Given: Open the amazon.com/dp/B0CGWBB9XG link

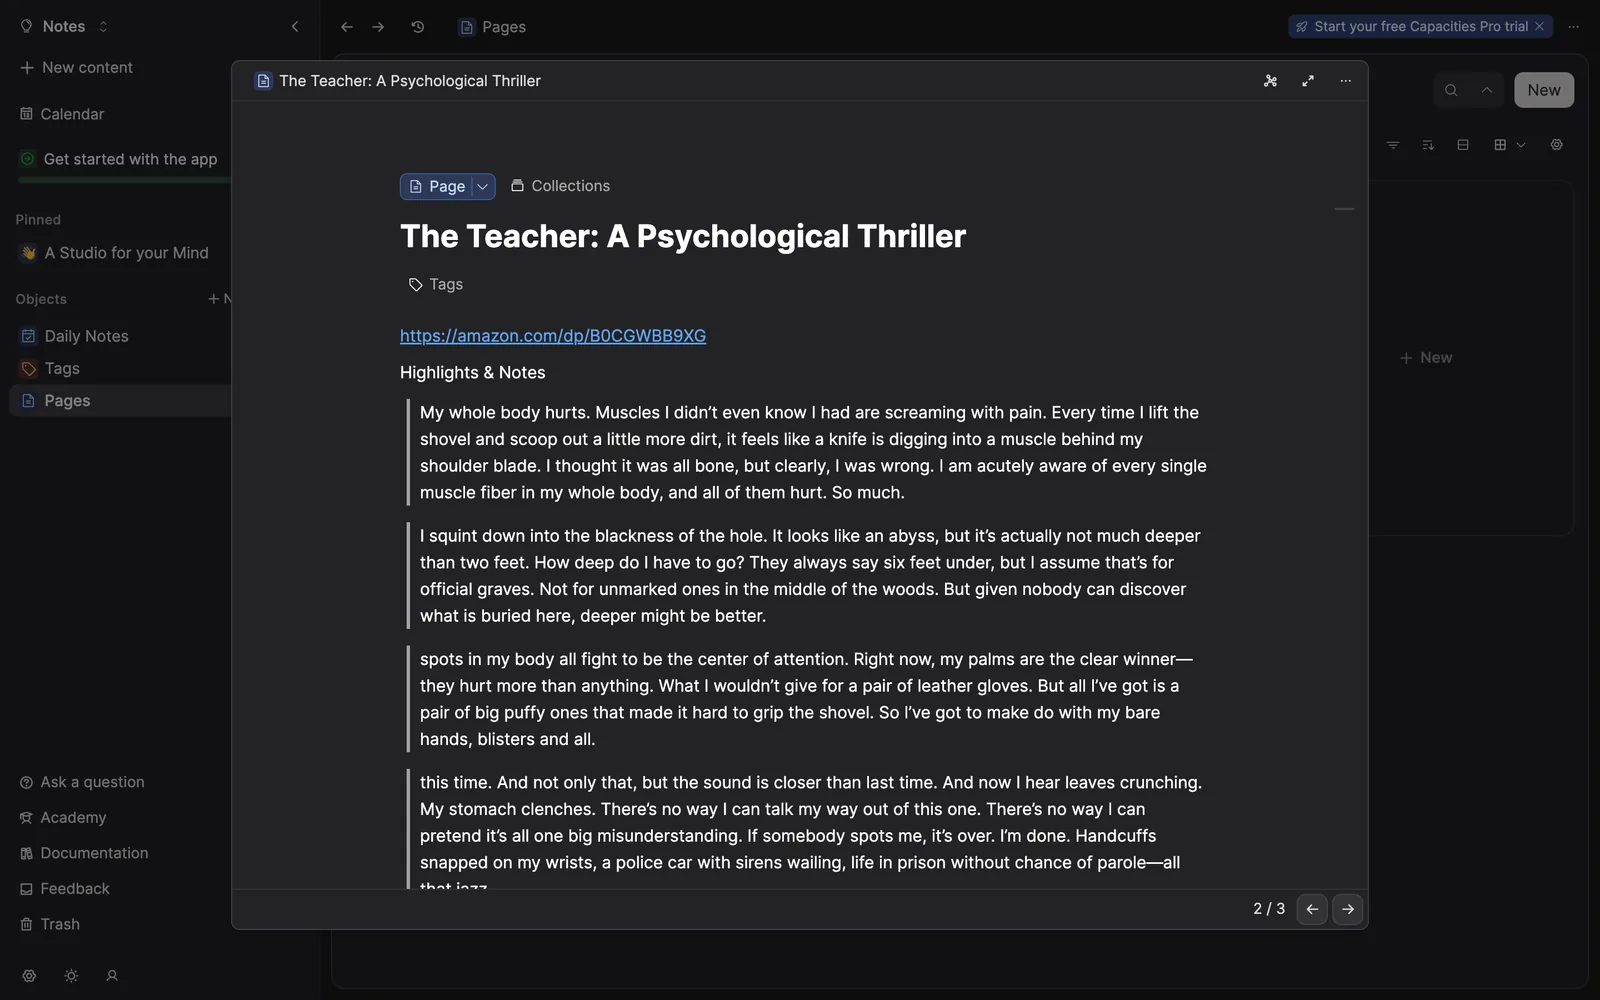Looking at the screenshot, I should [x=553, y=336].
